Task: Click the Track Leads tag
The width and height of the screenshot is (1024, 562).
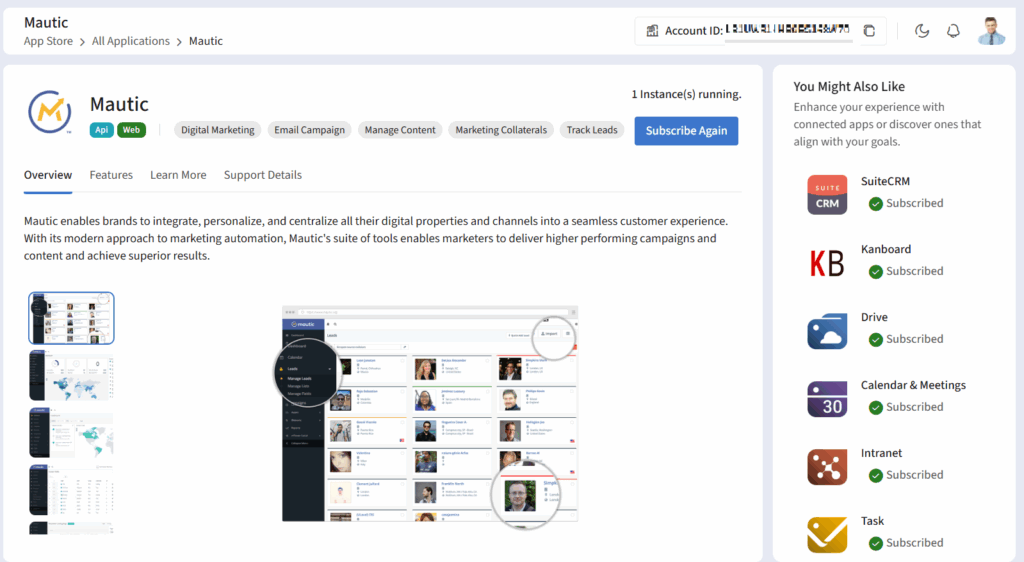Action: pyautogui.click(x=592, y=130)
